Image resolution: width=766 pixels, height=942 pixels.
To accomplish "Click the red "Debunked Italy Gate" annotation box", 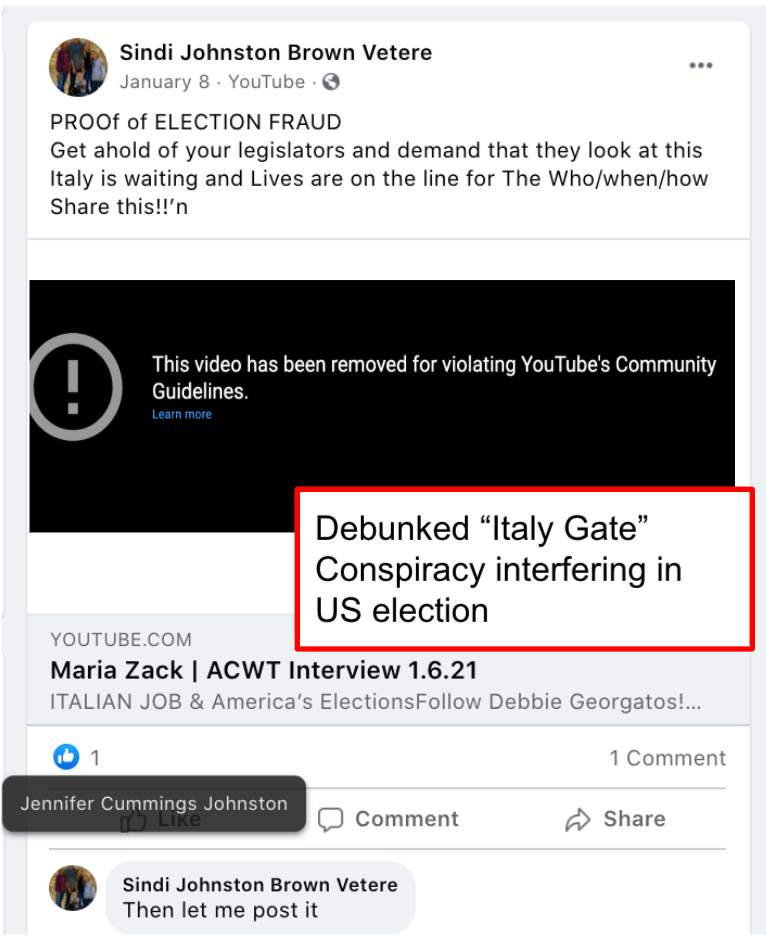I will tap(524, 568).
